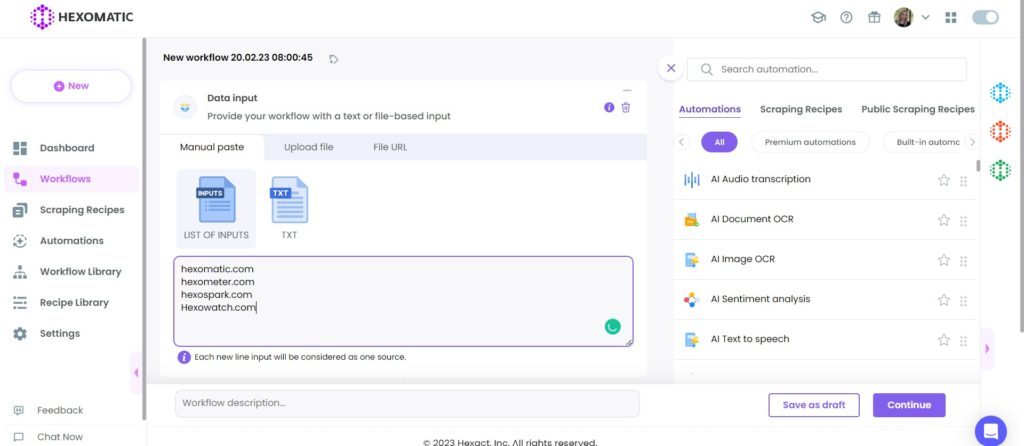Viewport: 1024px width, 446px height.
Task: Favorite AI Audio transcription with star
Action: [x=944, y=180]
